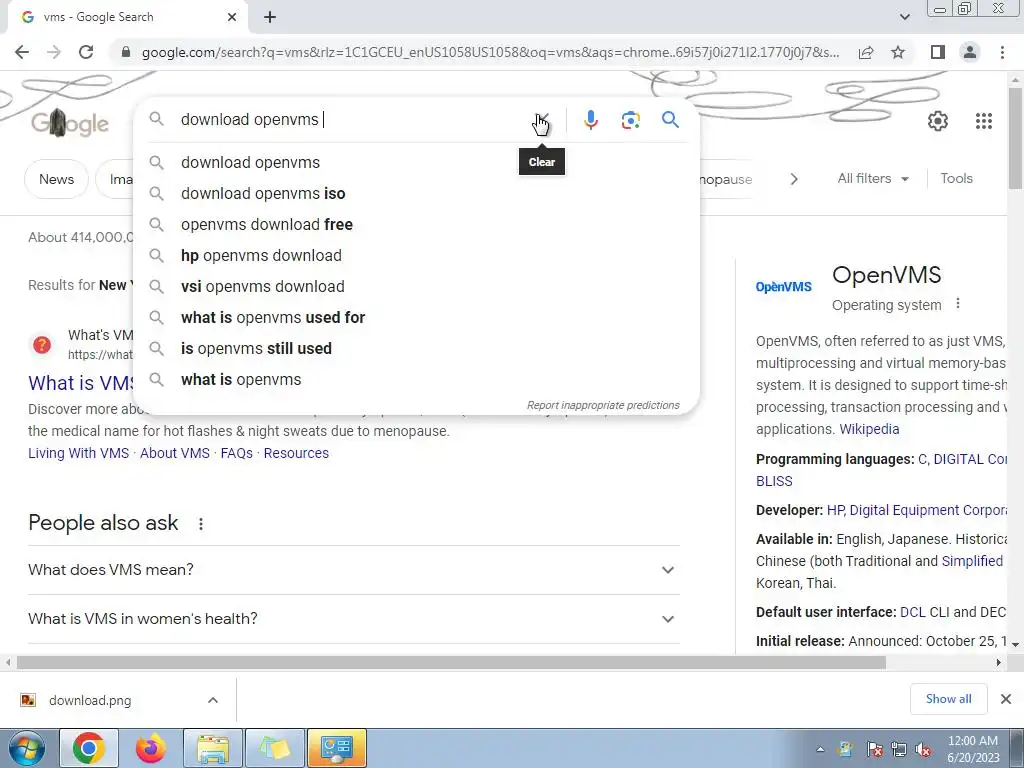This screenshot has height=768, width=1024.
Task: Open the Simplified Chinese link
Action: click(x=972, y=561)
